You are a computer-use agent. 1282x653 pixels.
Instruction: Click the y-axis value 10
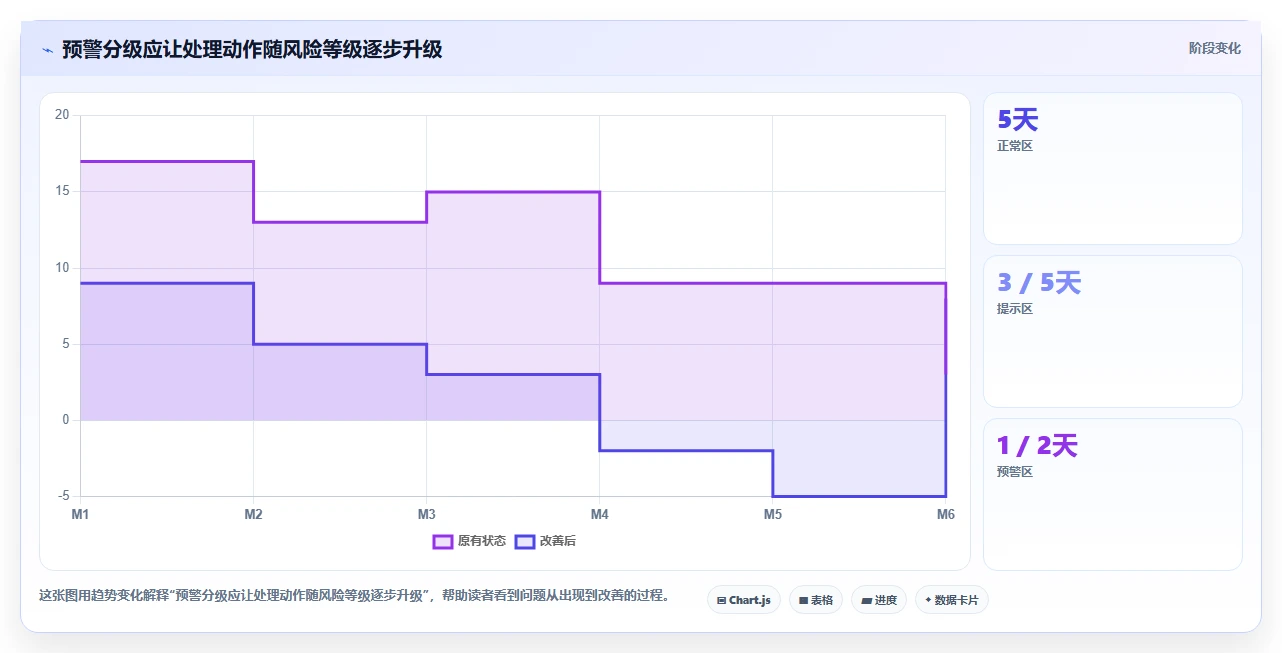click(62, 268)
